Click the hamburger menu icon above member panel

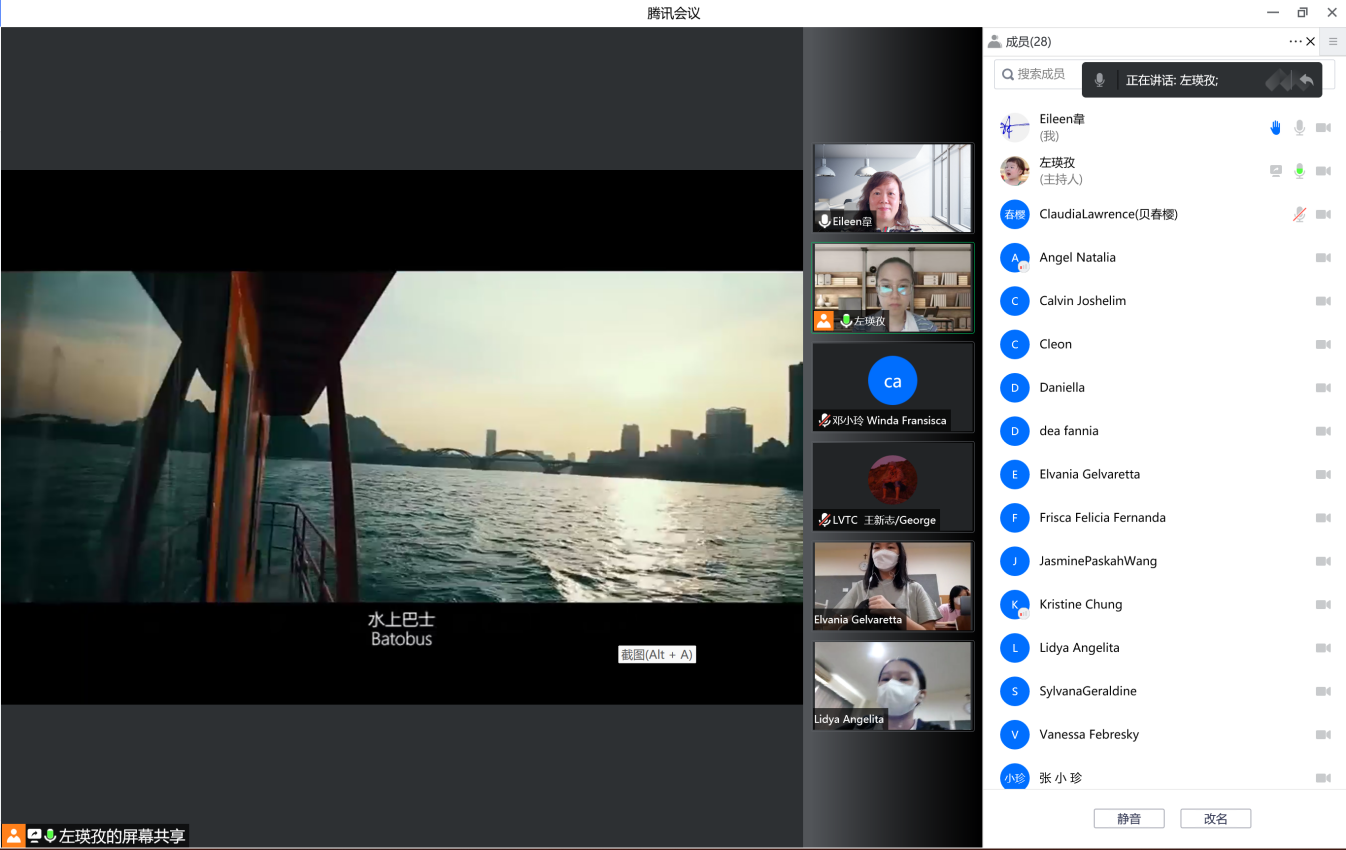(1333, 42)
